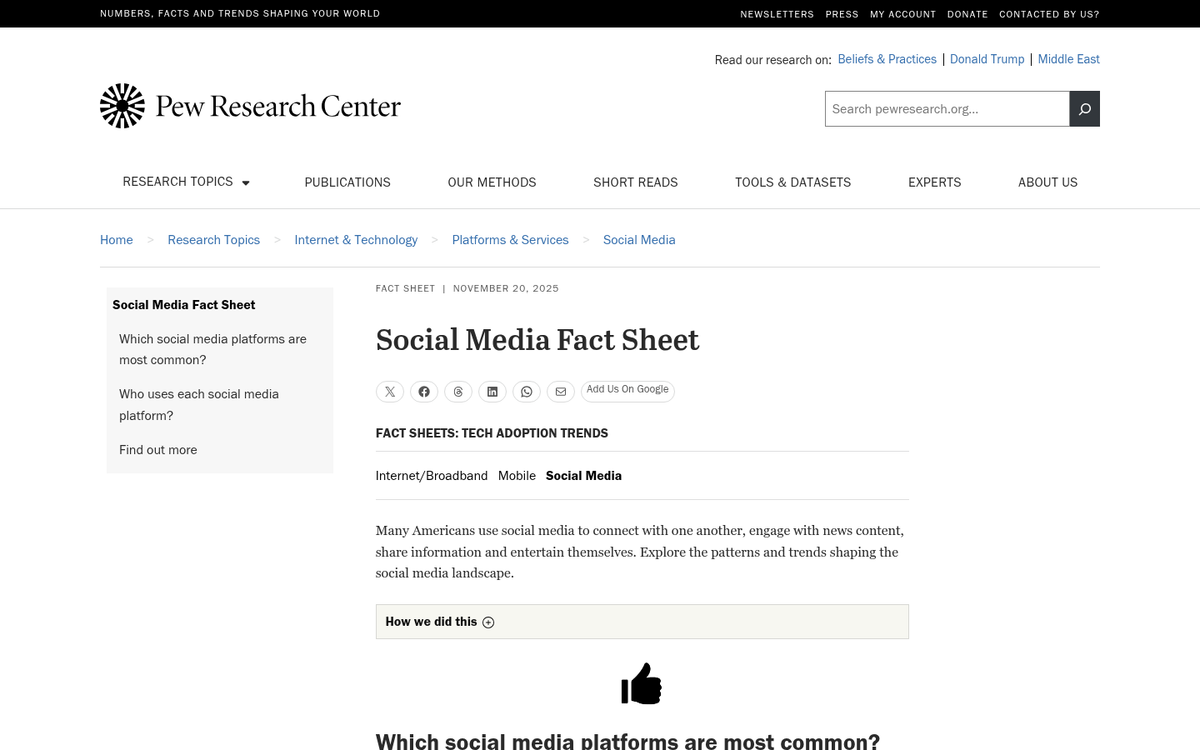Screen dimensions: 1200x750
Task: Share the fact sheet by email
Action: 560,392
